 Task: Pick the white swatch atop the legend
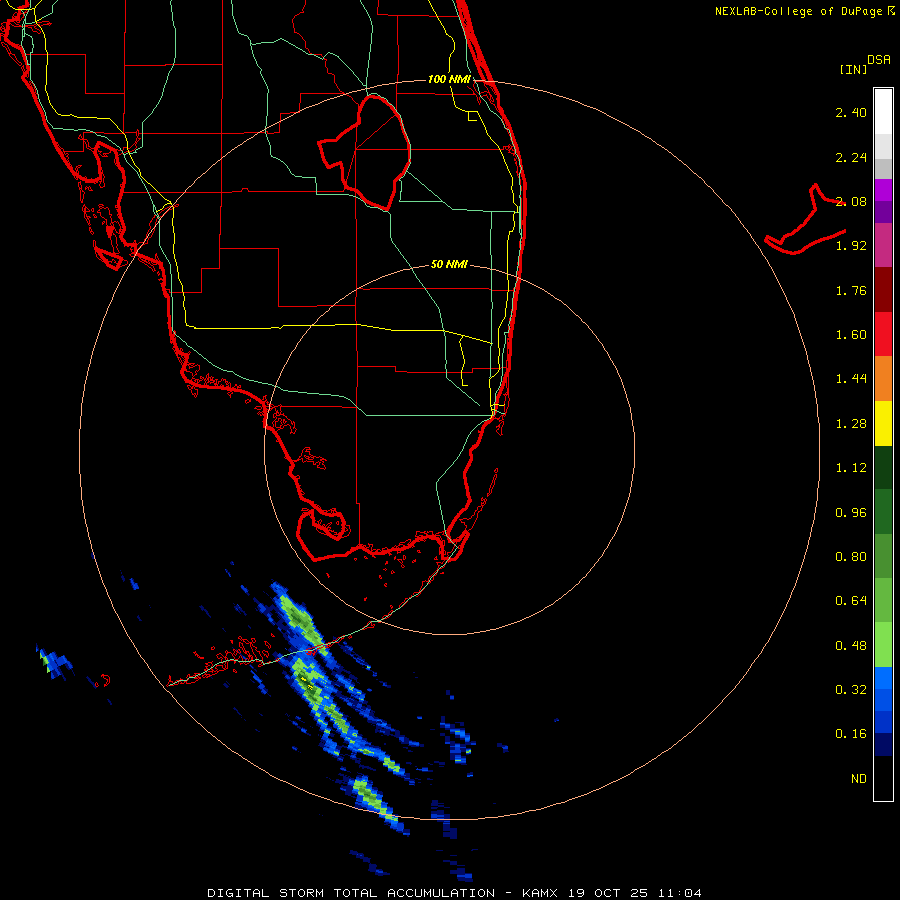[x=883, y=112]
